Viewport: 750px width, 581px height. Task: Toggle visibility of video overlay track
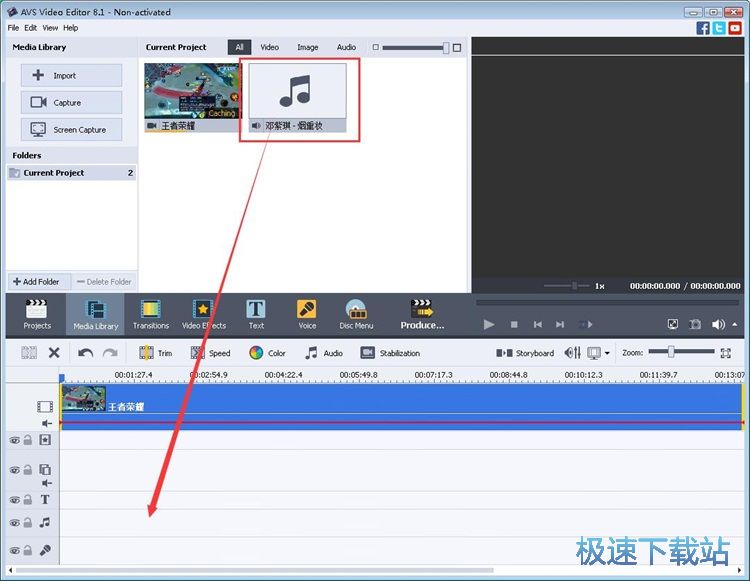(x=15, y=470)
